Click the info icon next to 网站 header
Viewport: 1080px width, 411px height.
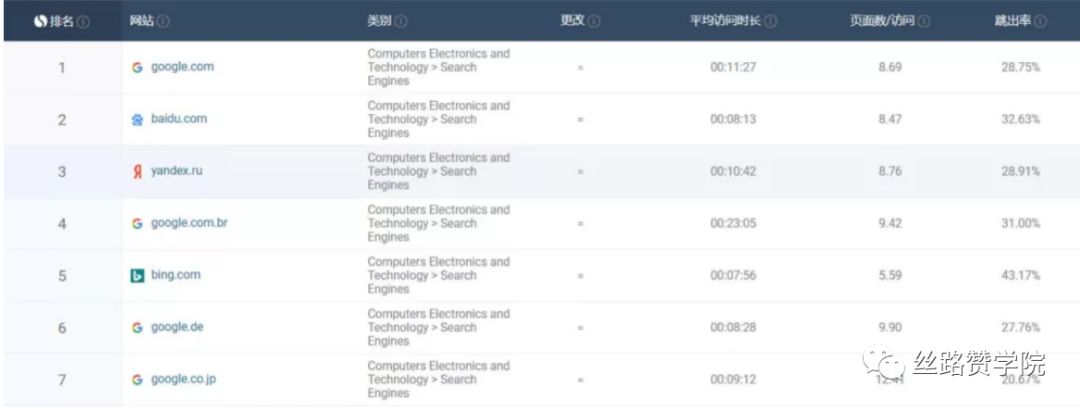tap(163, 21)
